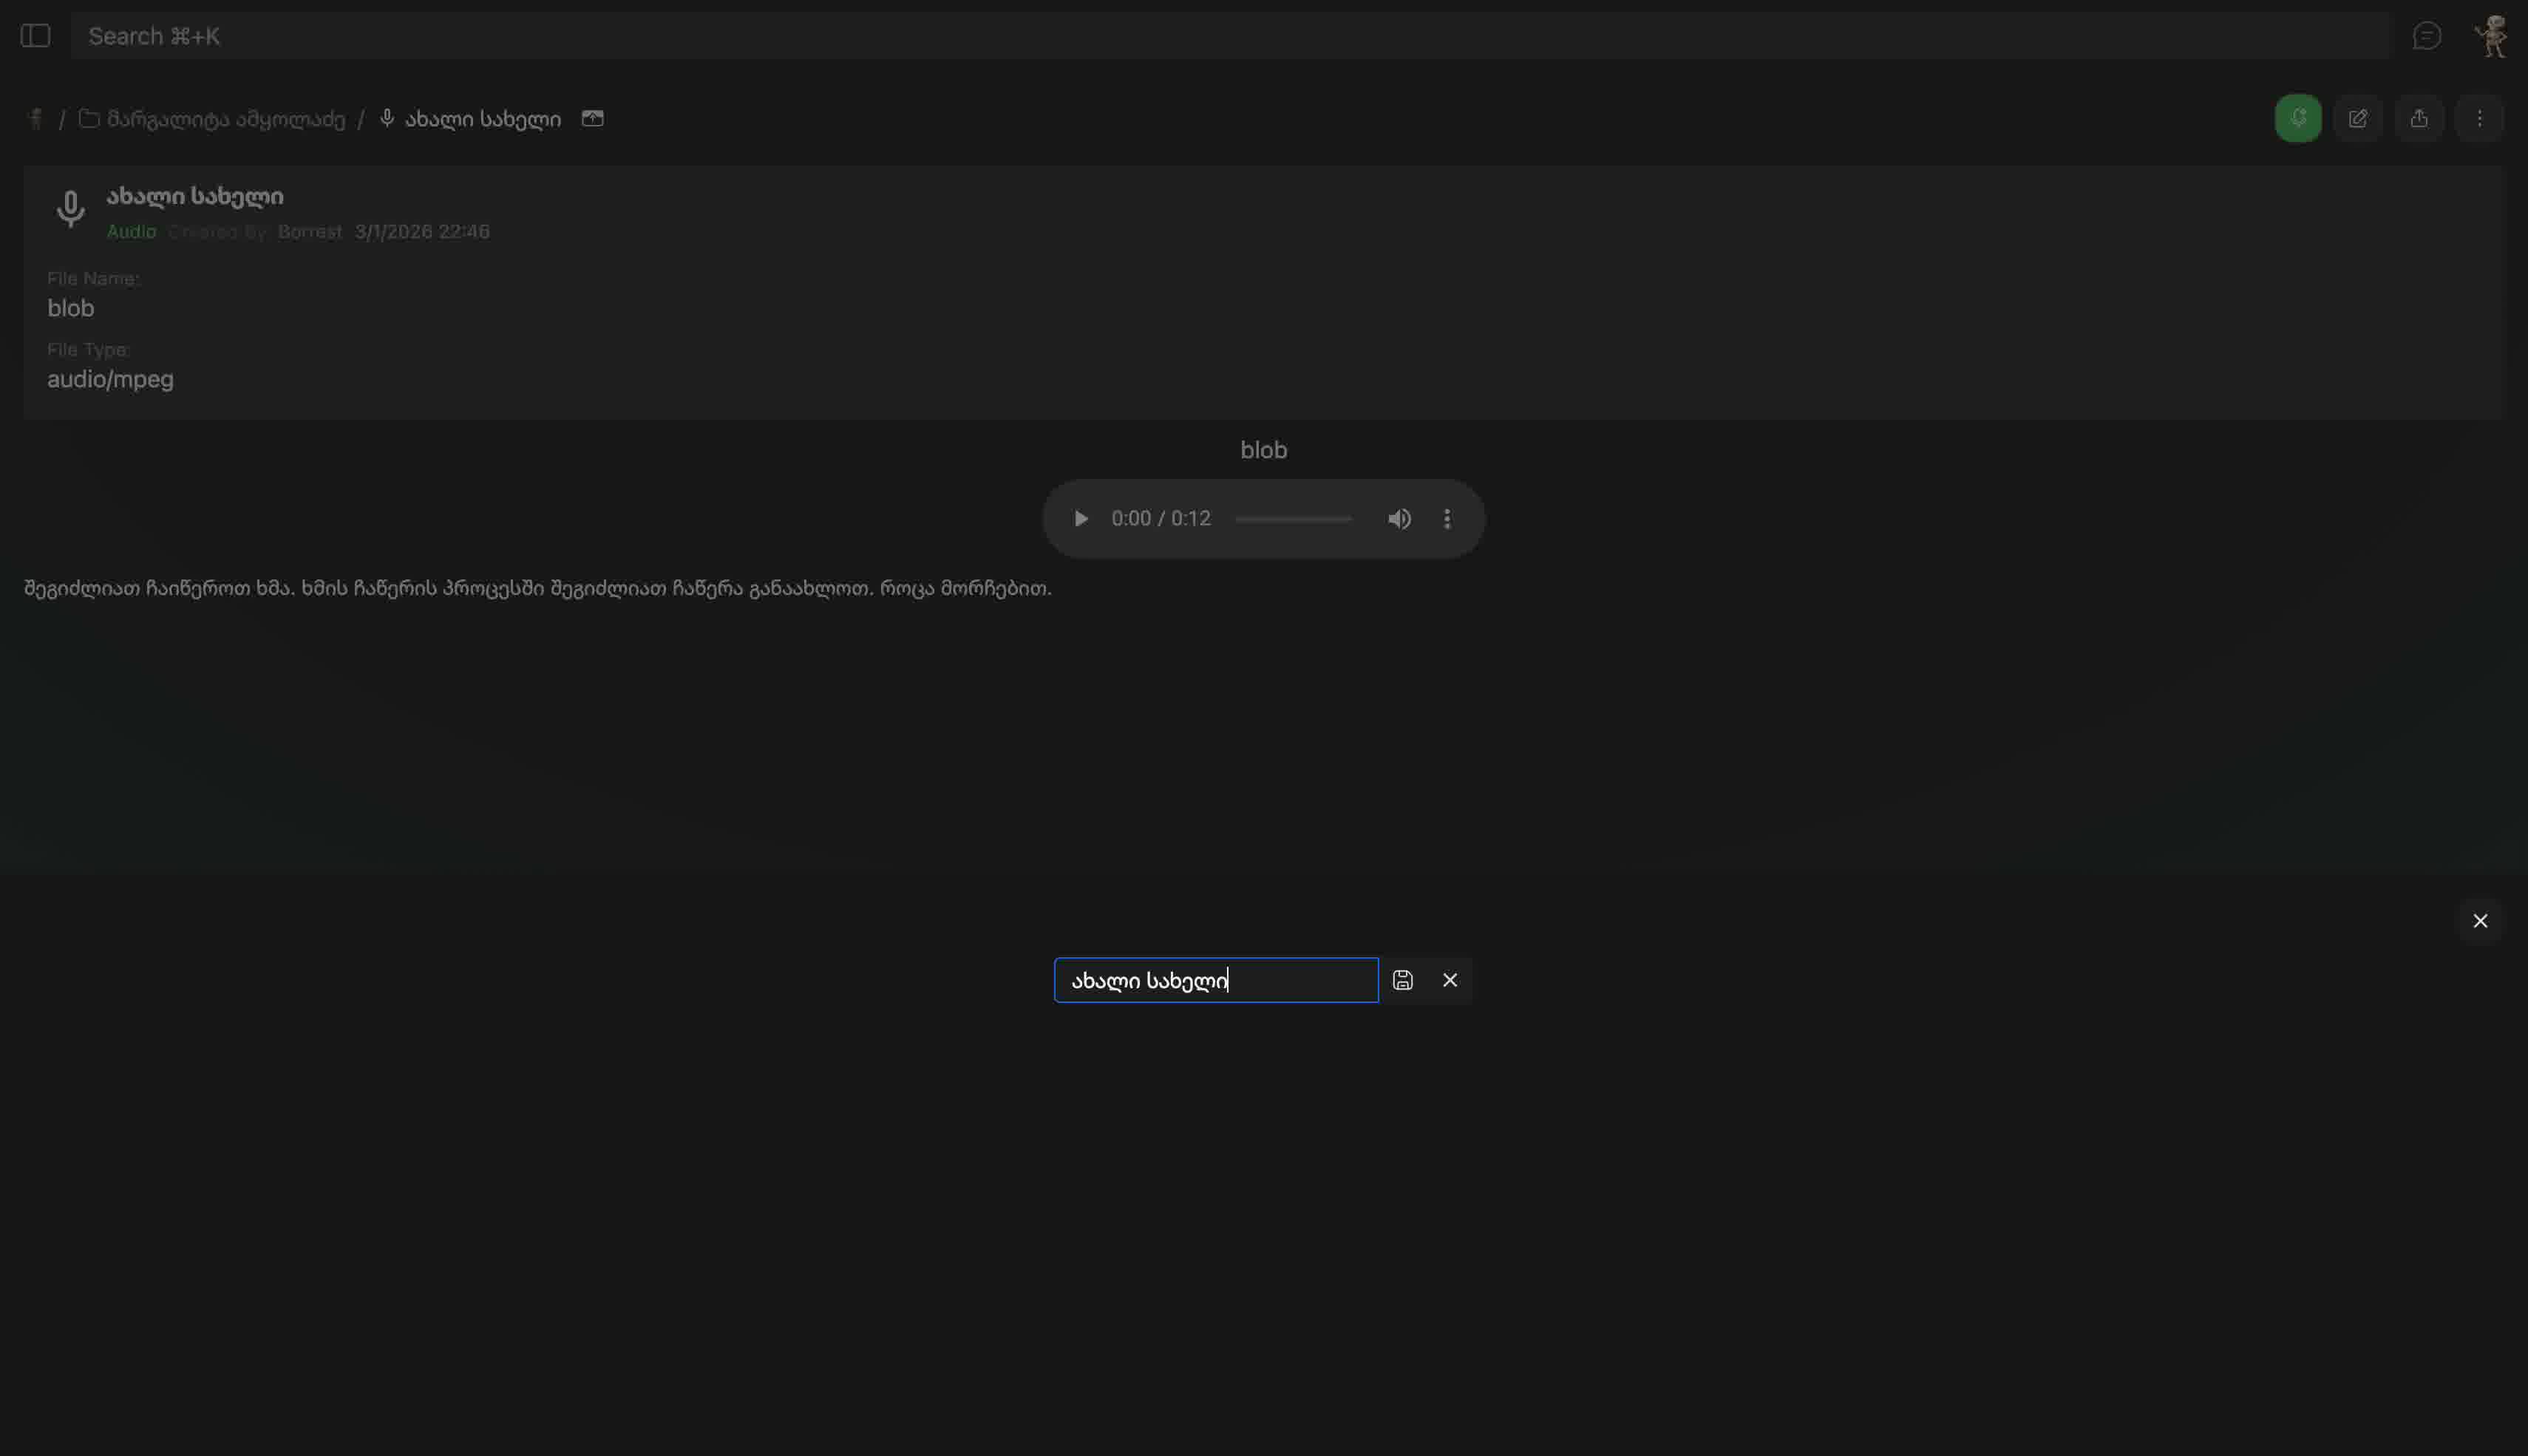Save the new name with the floppy icon
The height and width of the screenshot is (1456, 2528).
[x=1403, y=980]
